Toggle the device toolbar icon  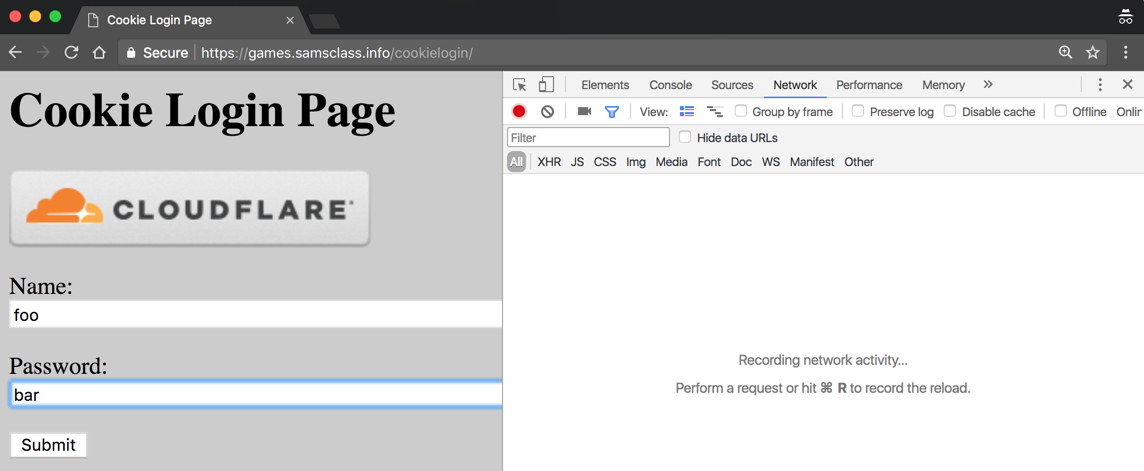tap(546, 85)
